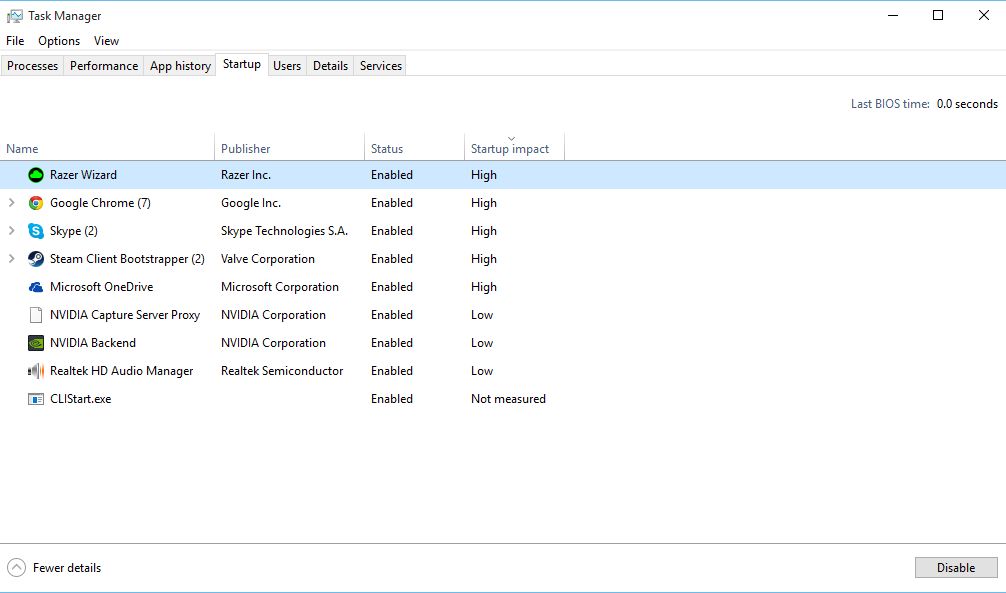Image resolution: width=1006 pixels, height=593 pixels.
Task: Click the Disable button
Action: (955, 567)
